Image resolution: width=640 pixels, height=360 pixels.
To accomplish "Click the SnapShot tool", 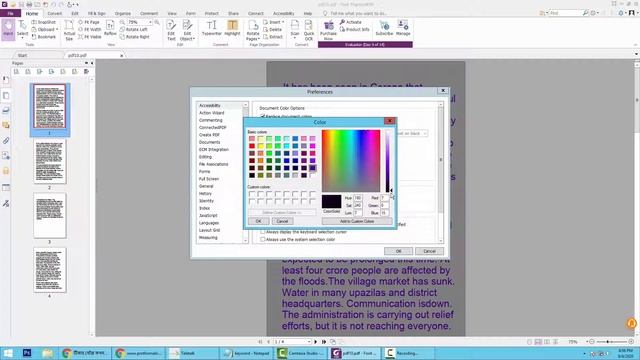I will click(x=44, y=22).
